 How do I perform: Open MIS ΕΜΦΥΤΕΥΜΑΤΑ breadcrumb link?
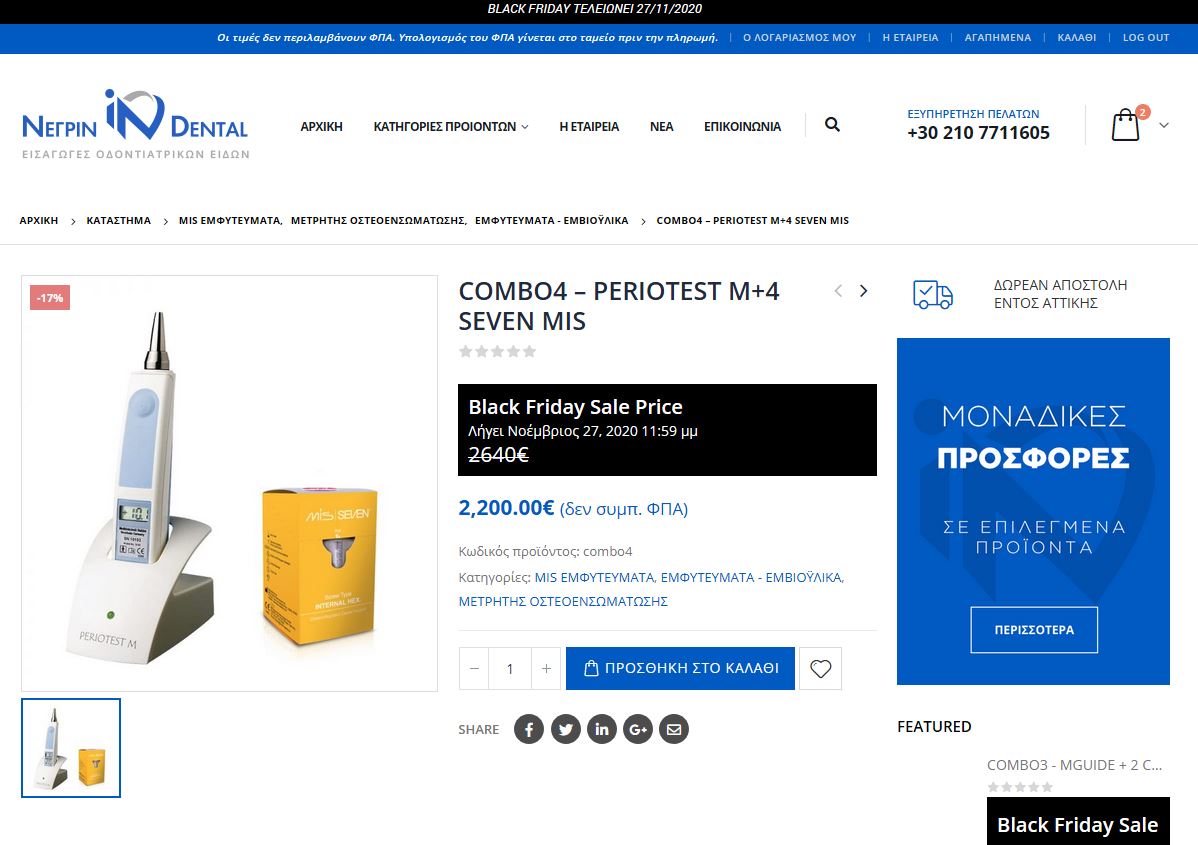point(229,221)
